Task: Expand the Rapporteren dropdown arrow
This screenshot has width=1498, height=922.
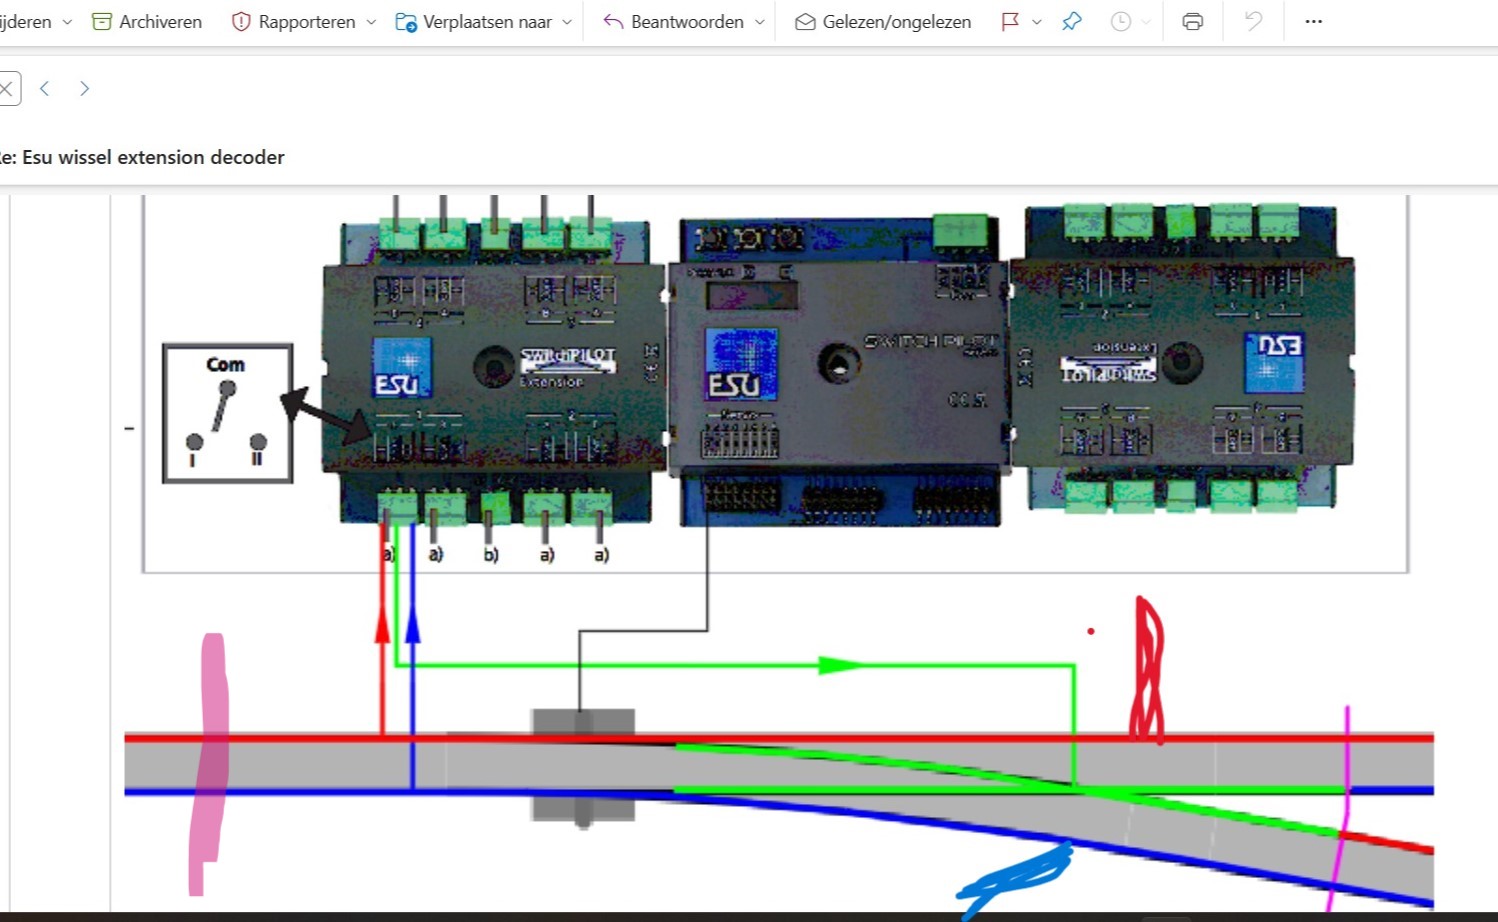Action: click(x=371, y=21)
